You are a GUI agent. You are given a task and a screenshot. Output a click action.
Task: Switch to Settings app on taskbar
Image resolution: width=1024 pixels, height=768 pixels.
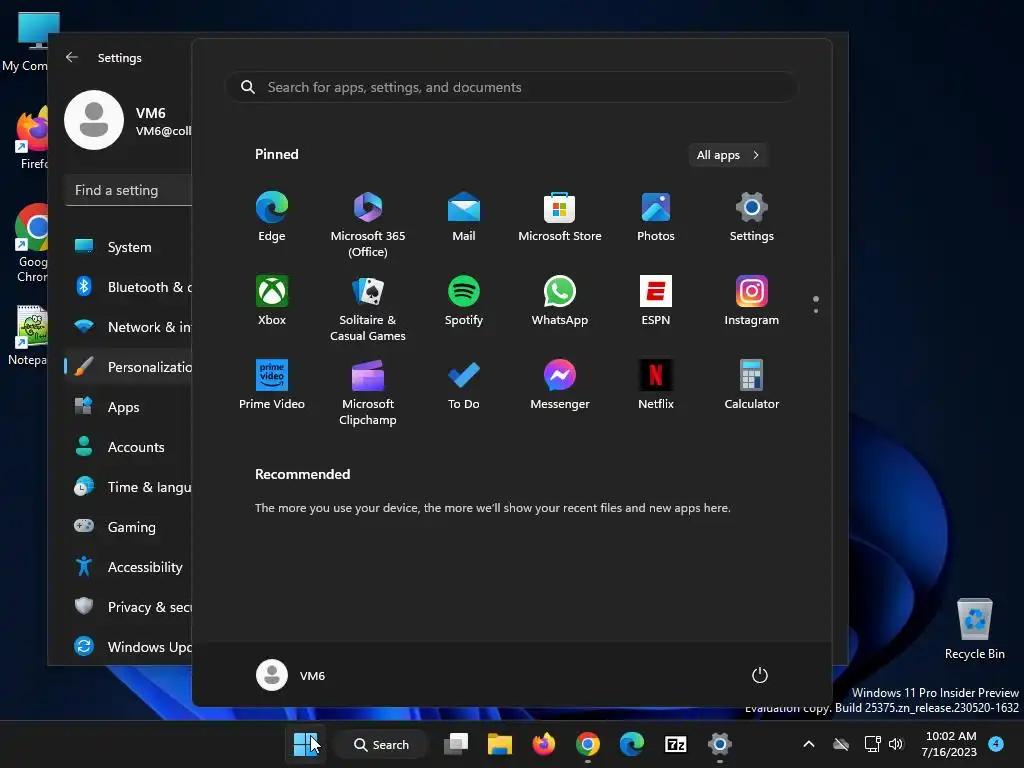[719, 744]
